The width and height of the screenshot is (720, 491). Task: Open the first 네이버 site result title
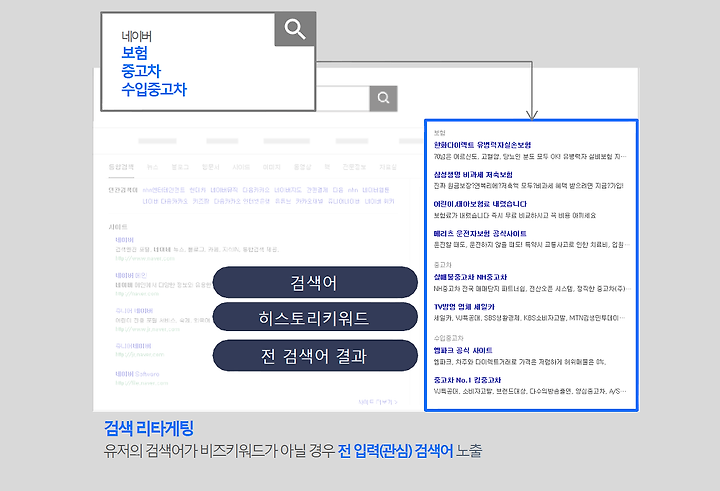124,240
